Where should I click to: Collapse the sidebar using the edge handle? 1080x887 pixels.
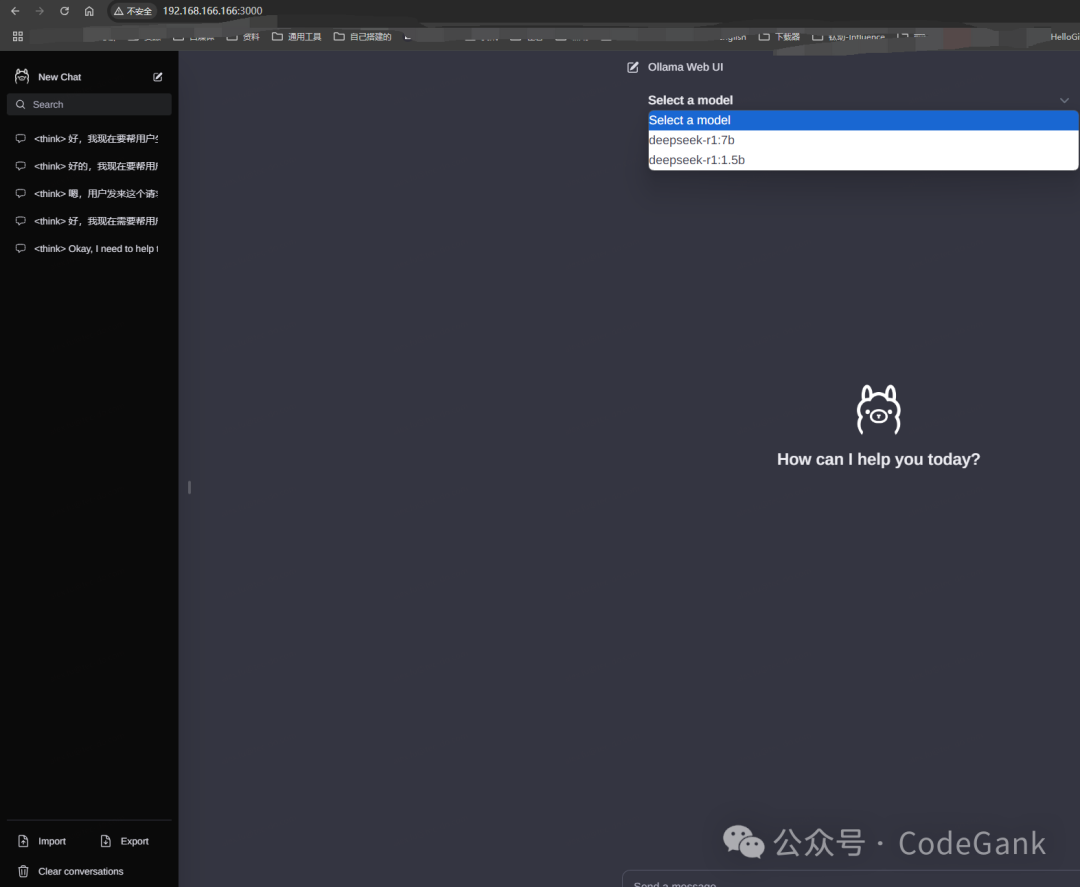coord(189,488)
